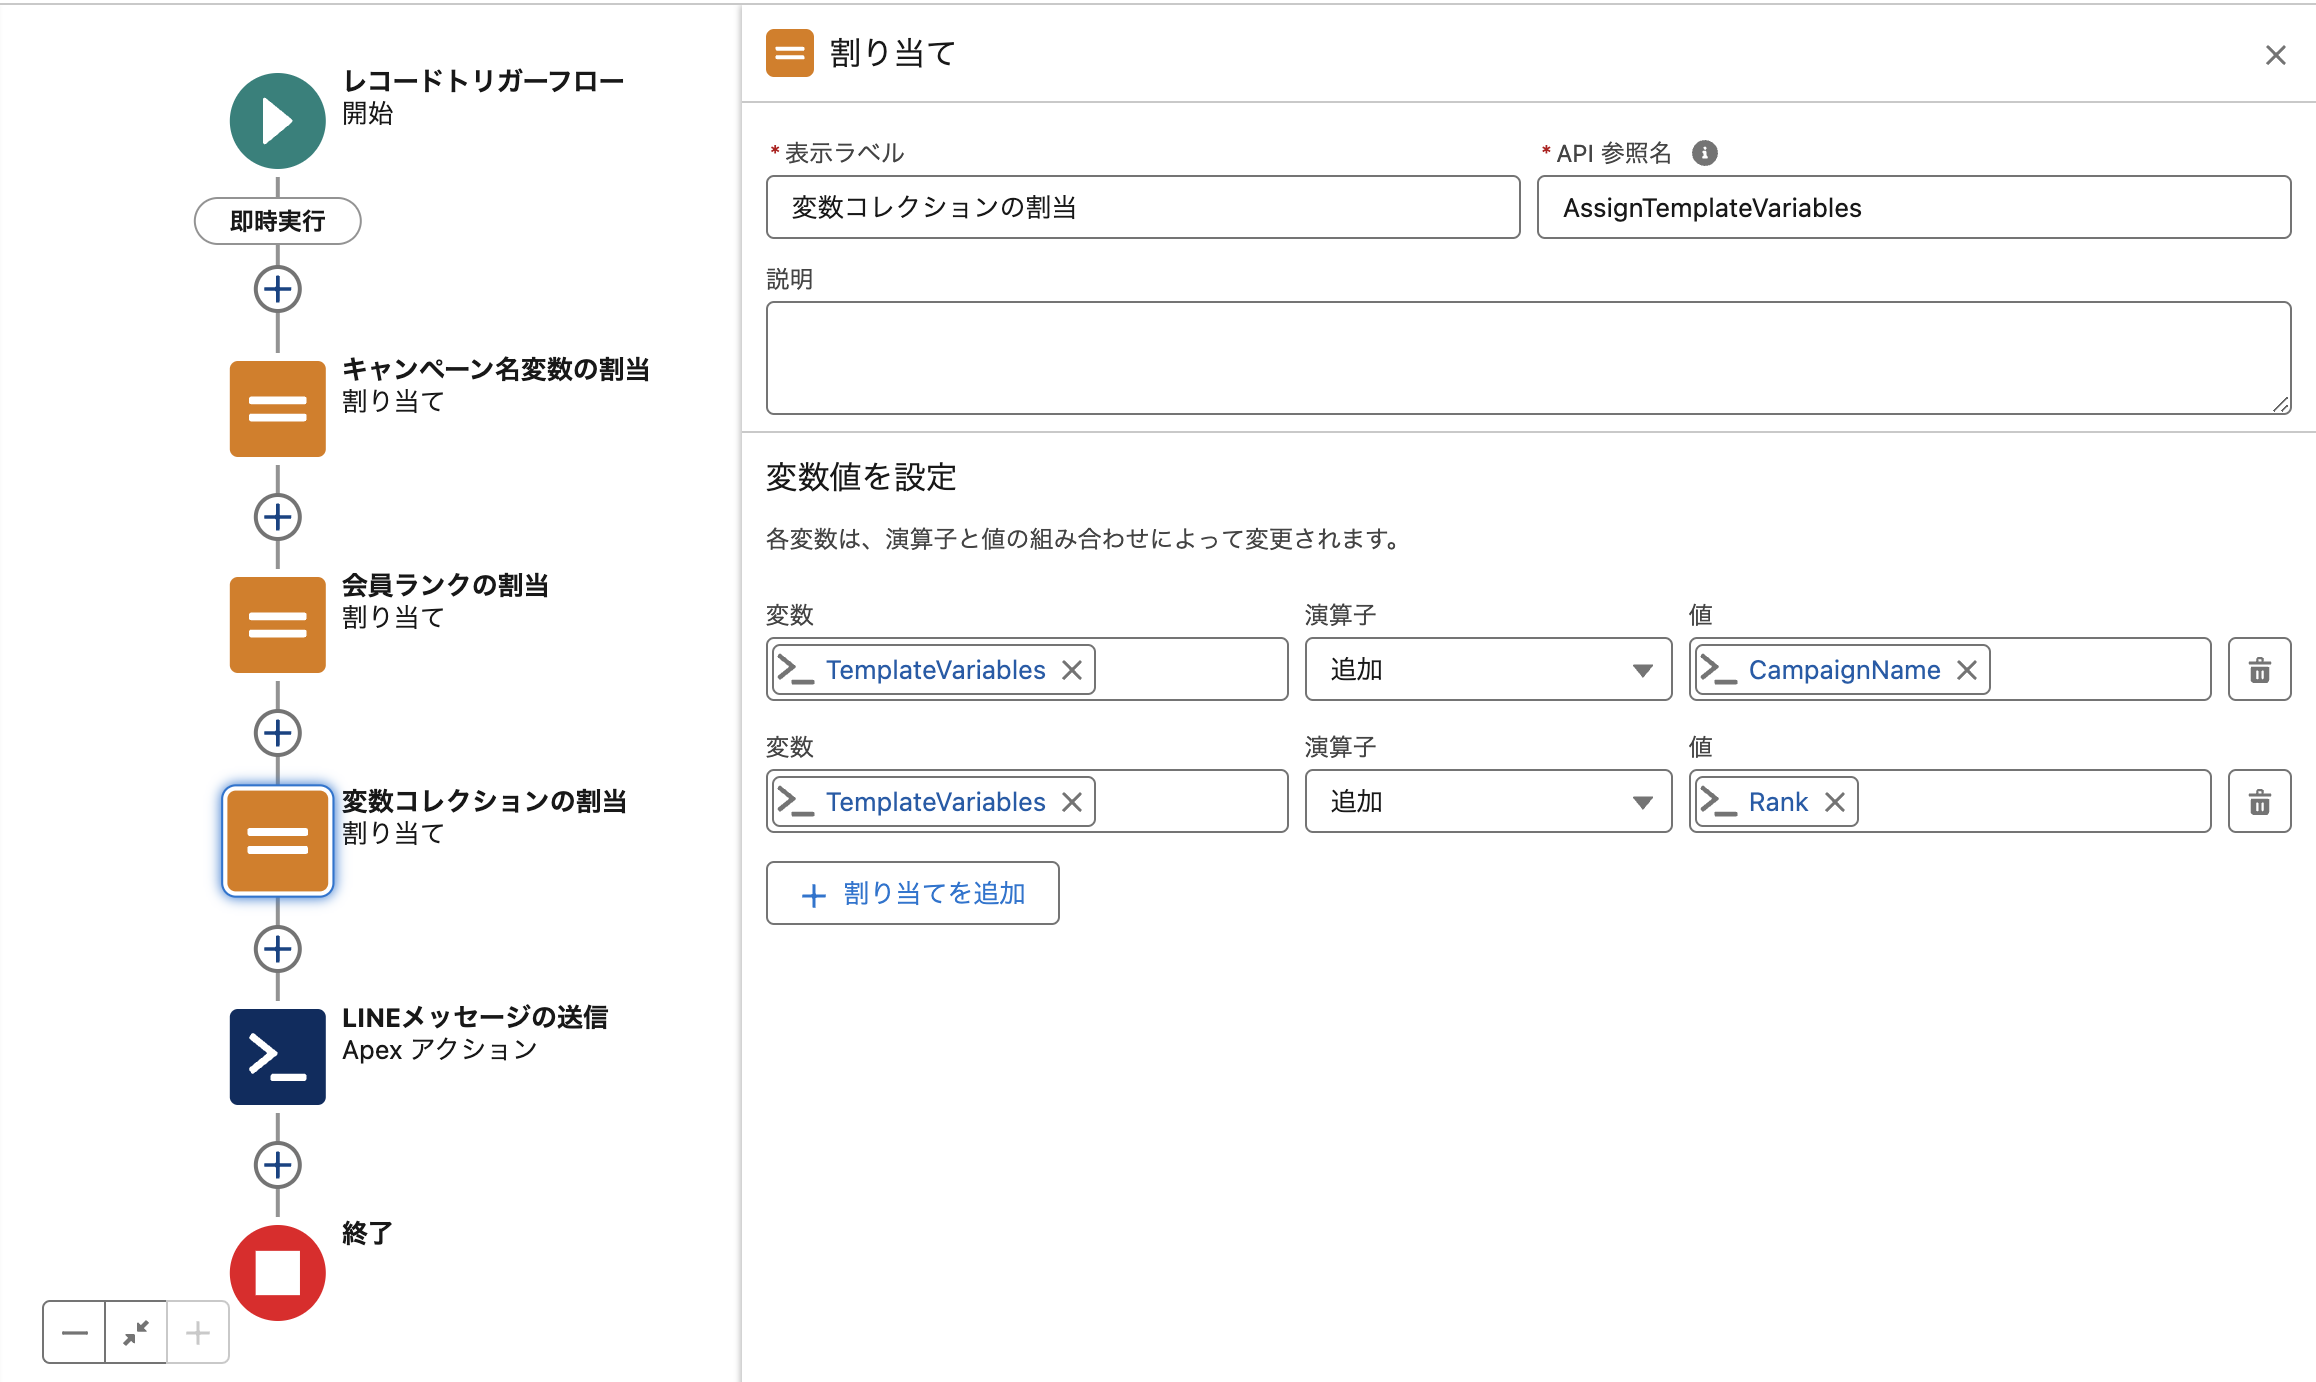This screenshot has width=2316, height=1382.
Task: Click the API 参照名 info icon
Action: click(x=1704, y=153)
